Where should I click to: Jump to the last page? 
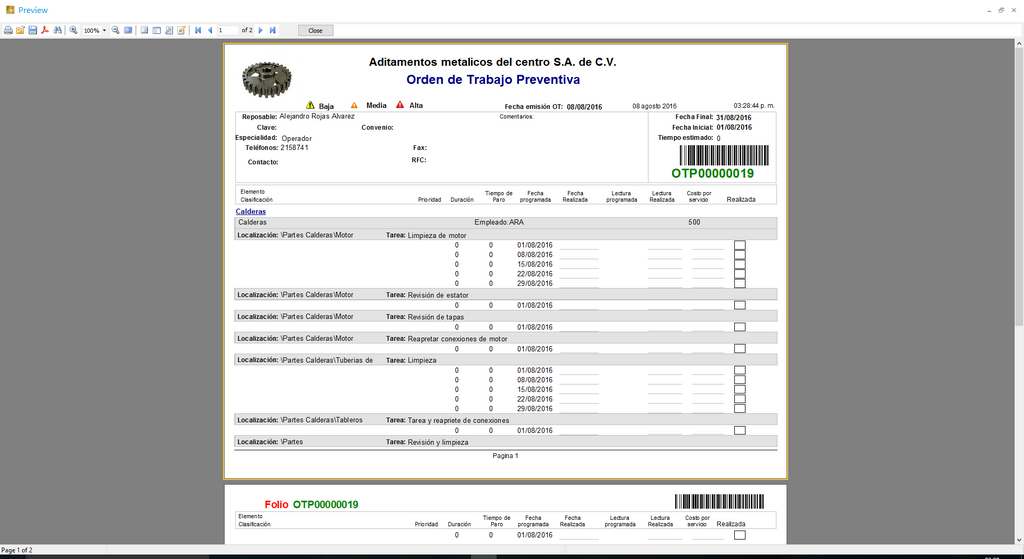pos(272,31)
